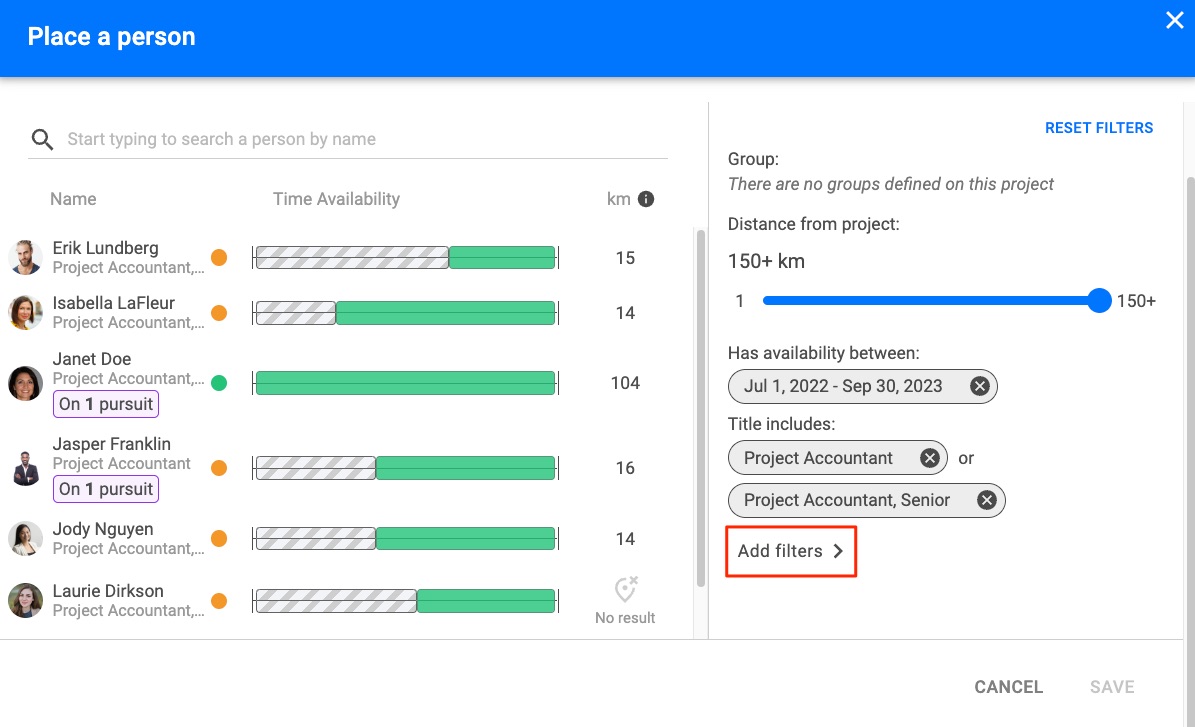Select Jasper Franklin's avatar
Screen dimensions: 1195x727
click(25, 468)
